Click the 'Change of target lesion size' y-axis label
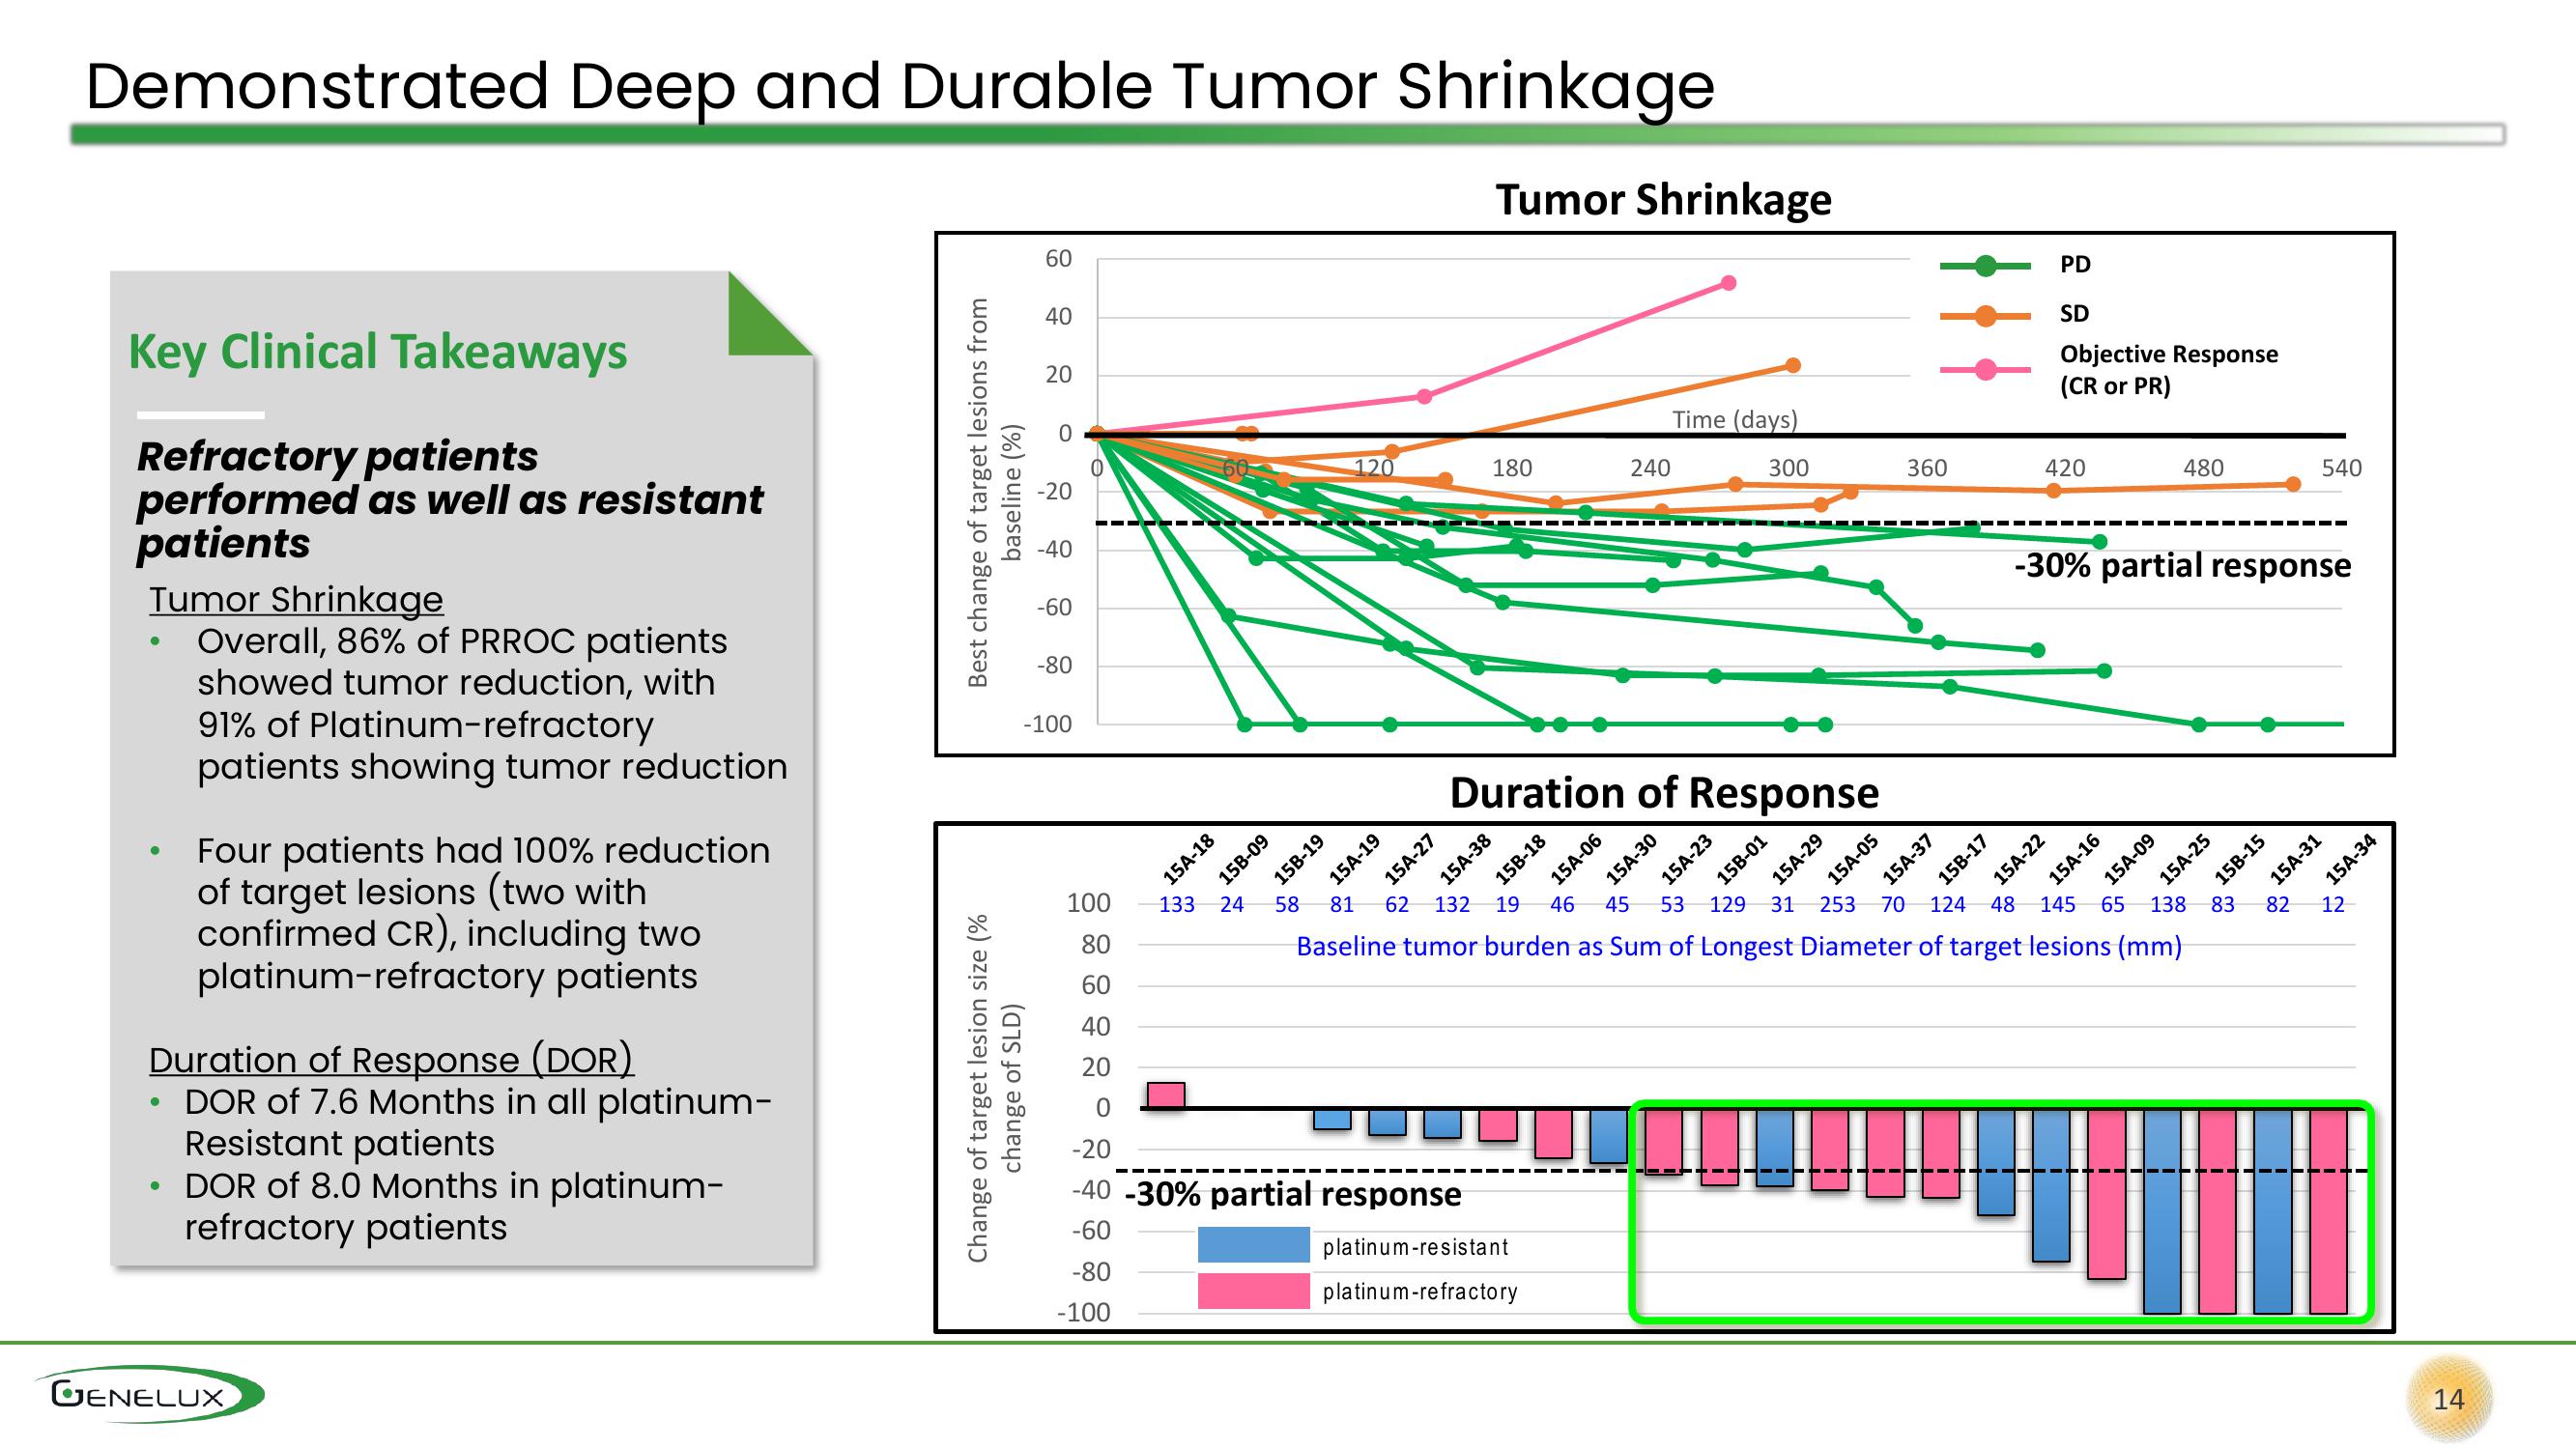The height and width of the screenshot is (1449, 2576). click(x=994, y=1088)
